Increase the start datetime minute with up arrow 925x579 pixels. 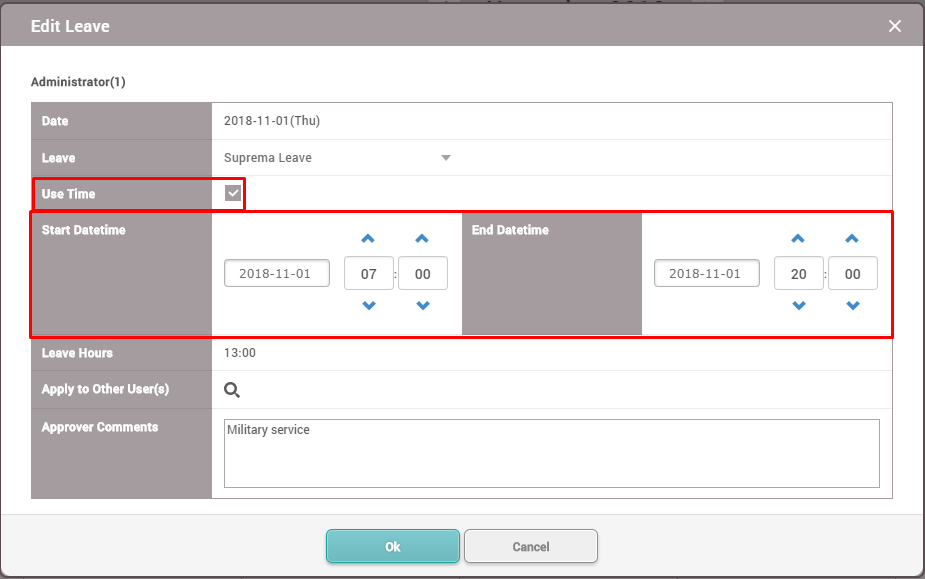pyautogui.click(x=422, y=239)
